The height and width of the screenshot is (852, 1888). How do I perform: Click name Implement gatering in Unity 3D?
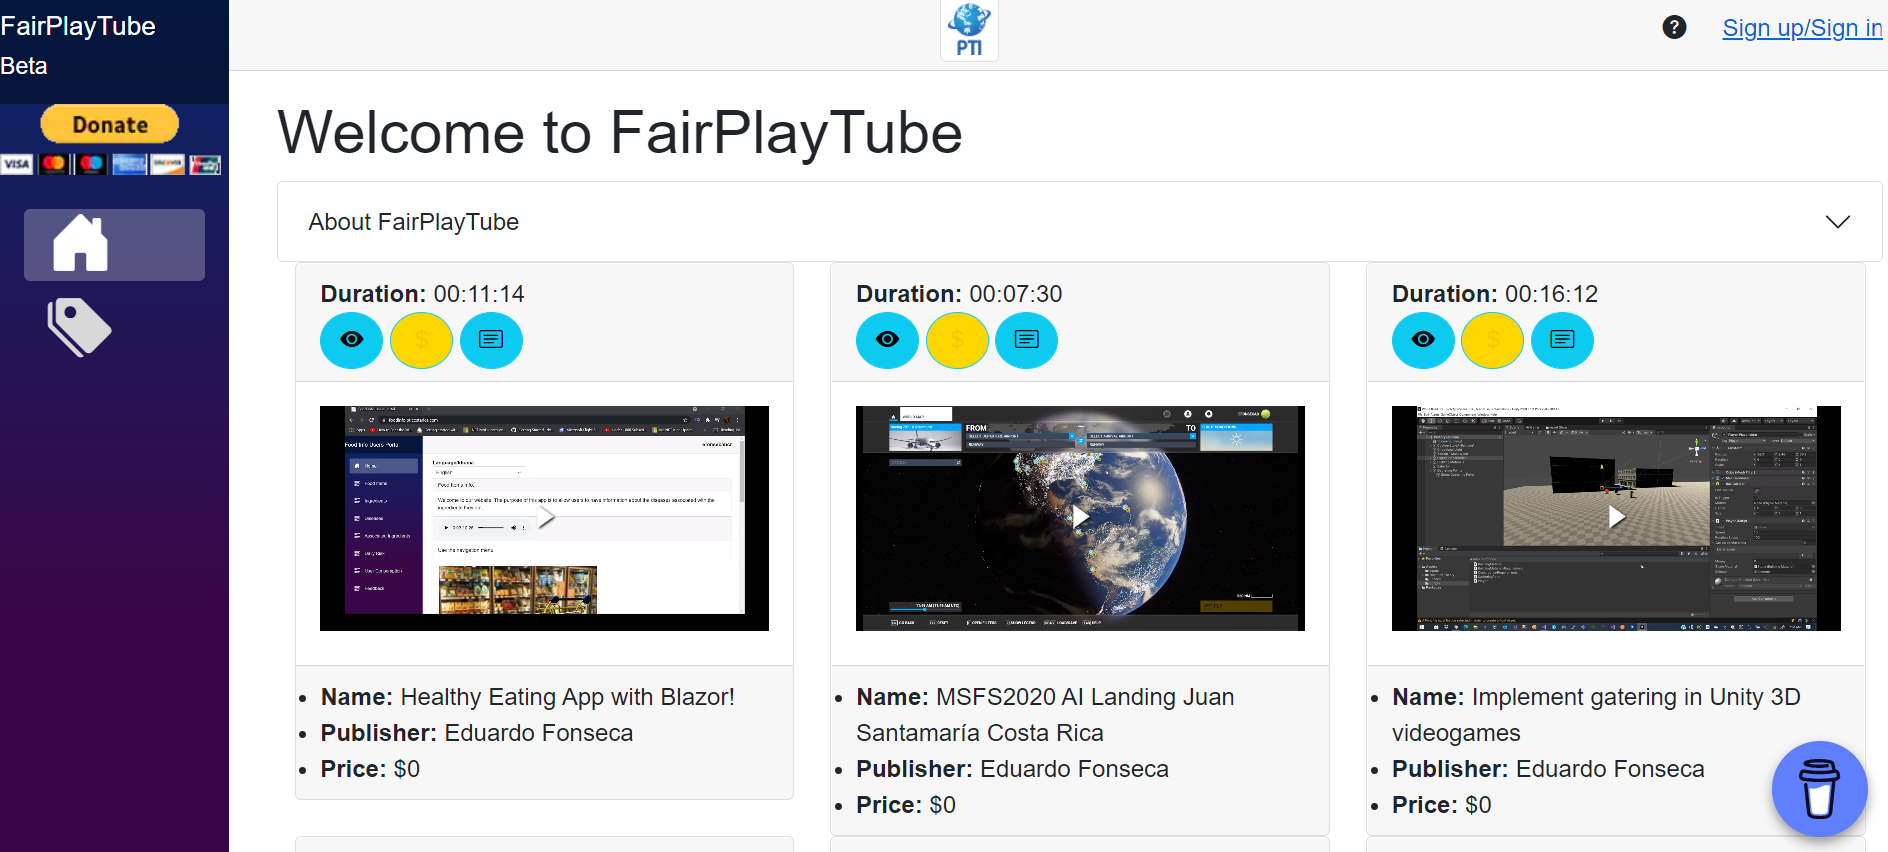1596,715
